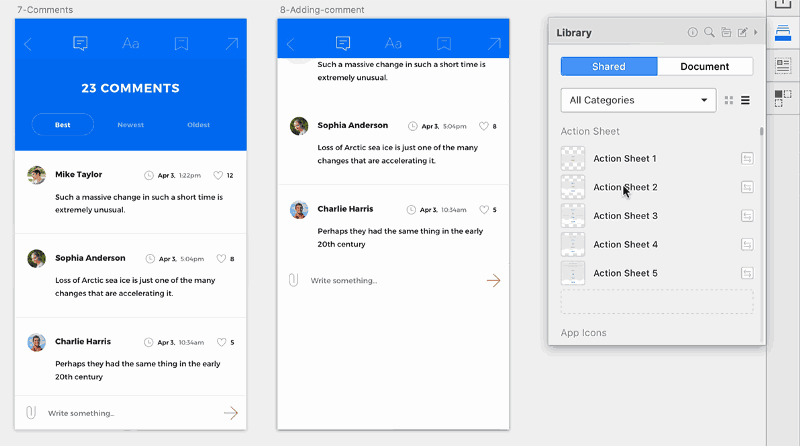The height and width of the screenshot is (446, 800).
Task: Open the Library search icon
Action: click(709, 32)
